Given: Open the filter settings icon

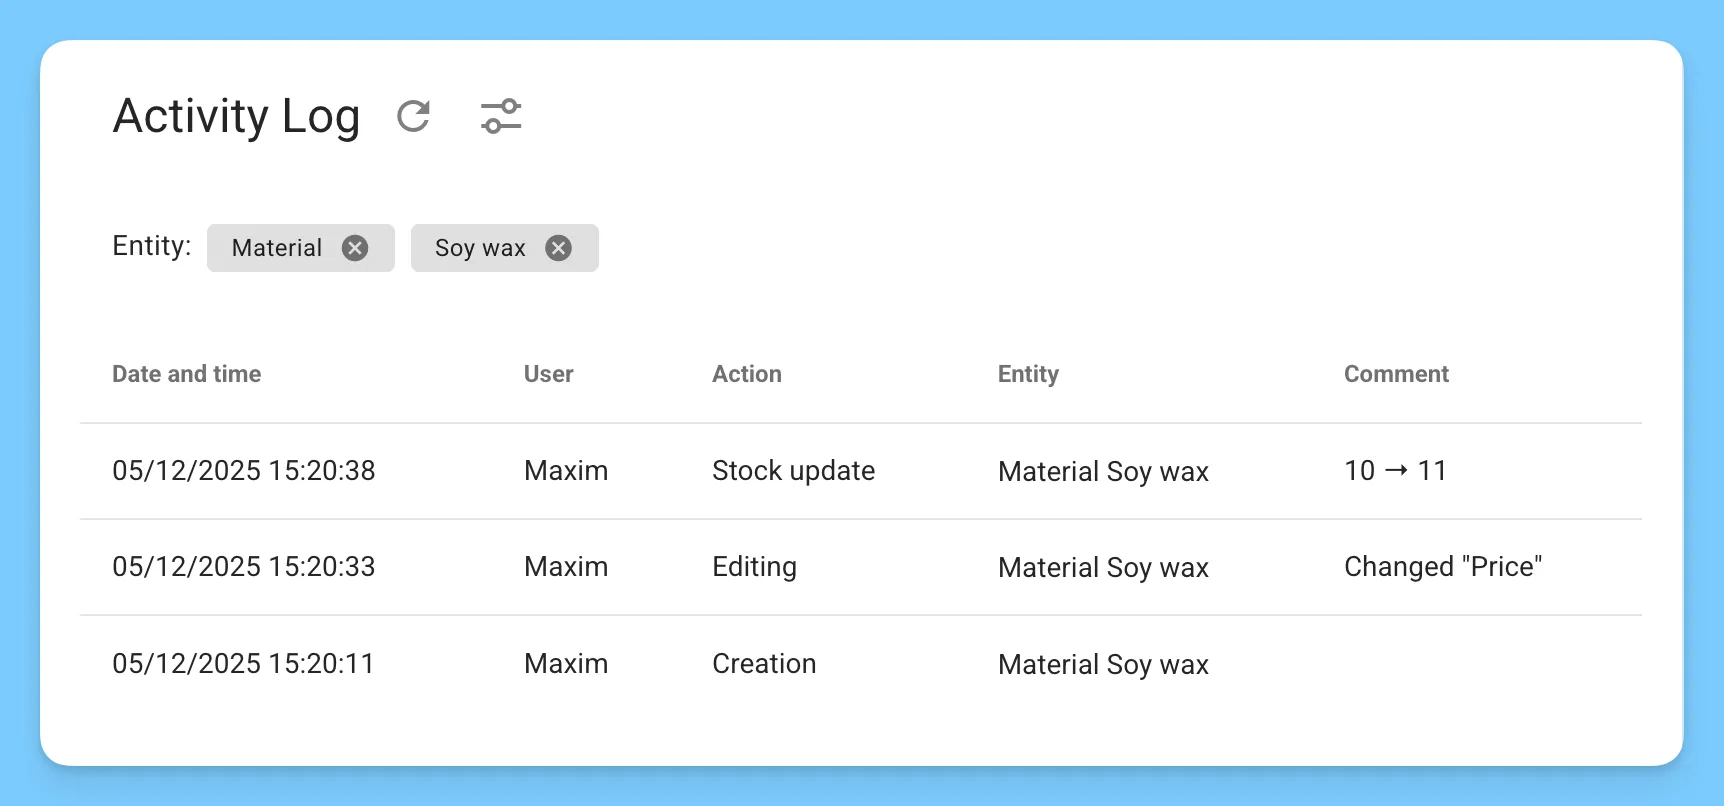Looking at the screenshot, I should (501, 117).
